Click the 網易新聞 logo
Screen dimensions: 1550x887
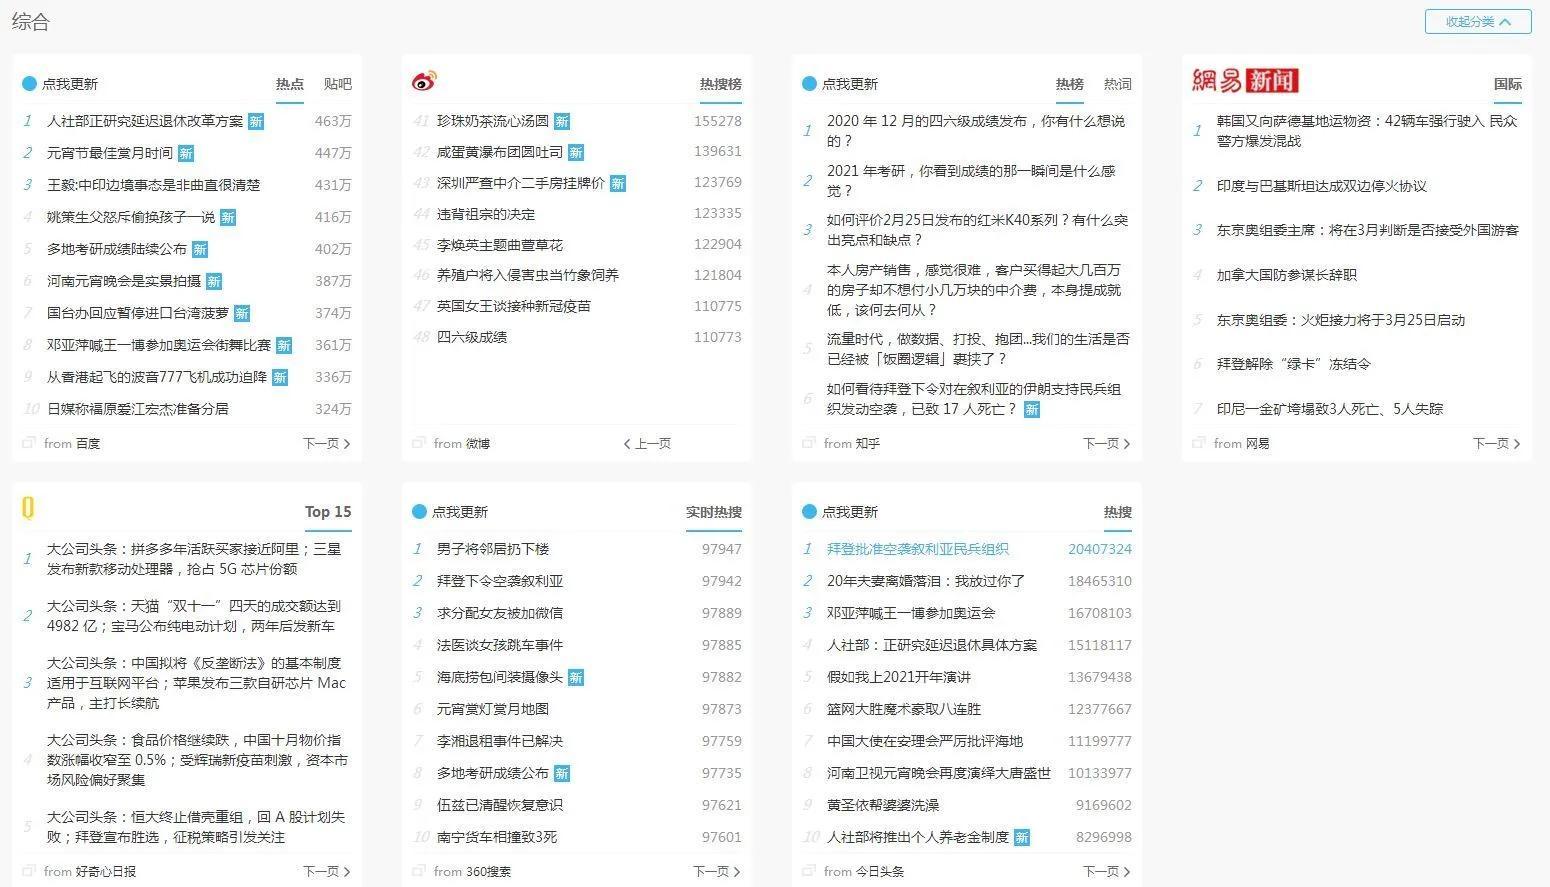click(1244, 81)
